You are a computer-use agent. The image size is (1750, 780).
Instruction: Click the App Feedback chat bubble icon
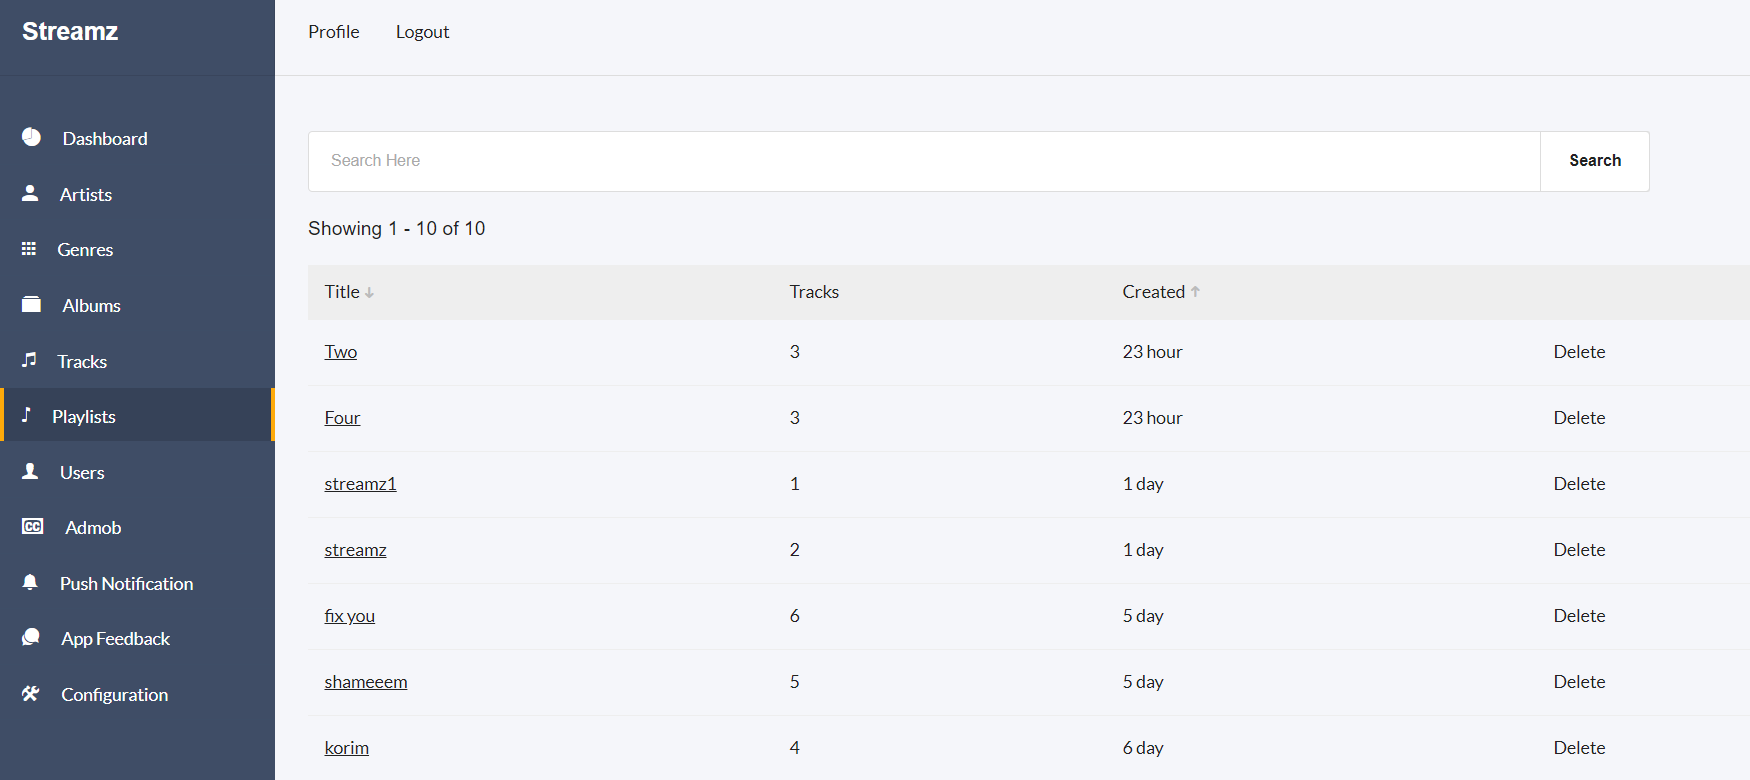[x=31, y=637]
